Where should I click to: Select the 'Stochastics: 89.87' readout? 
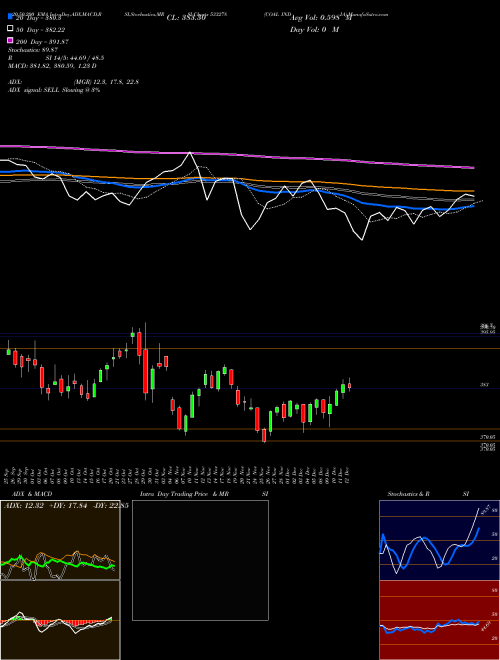(33, 50)
